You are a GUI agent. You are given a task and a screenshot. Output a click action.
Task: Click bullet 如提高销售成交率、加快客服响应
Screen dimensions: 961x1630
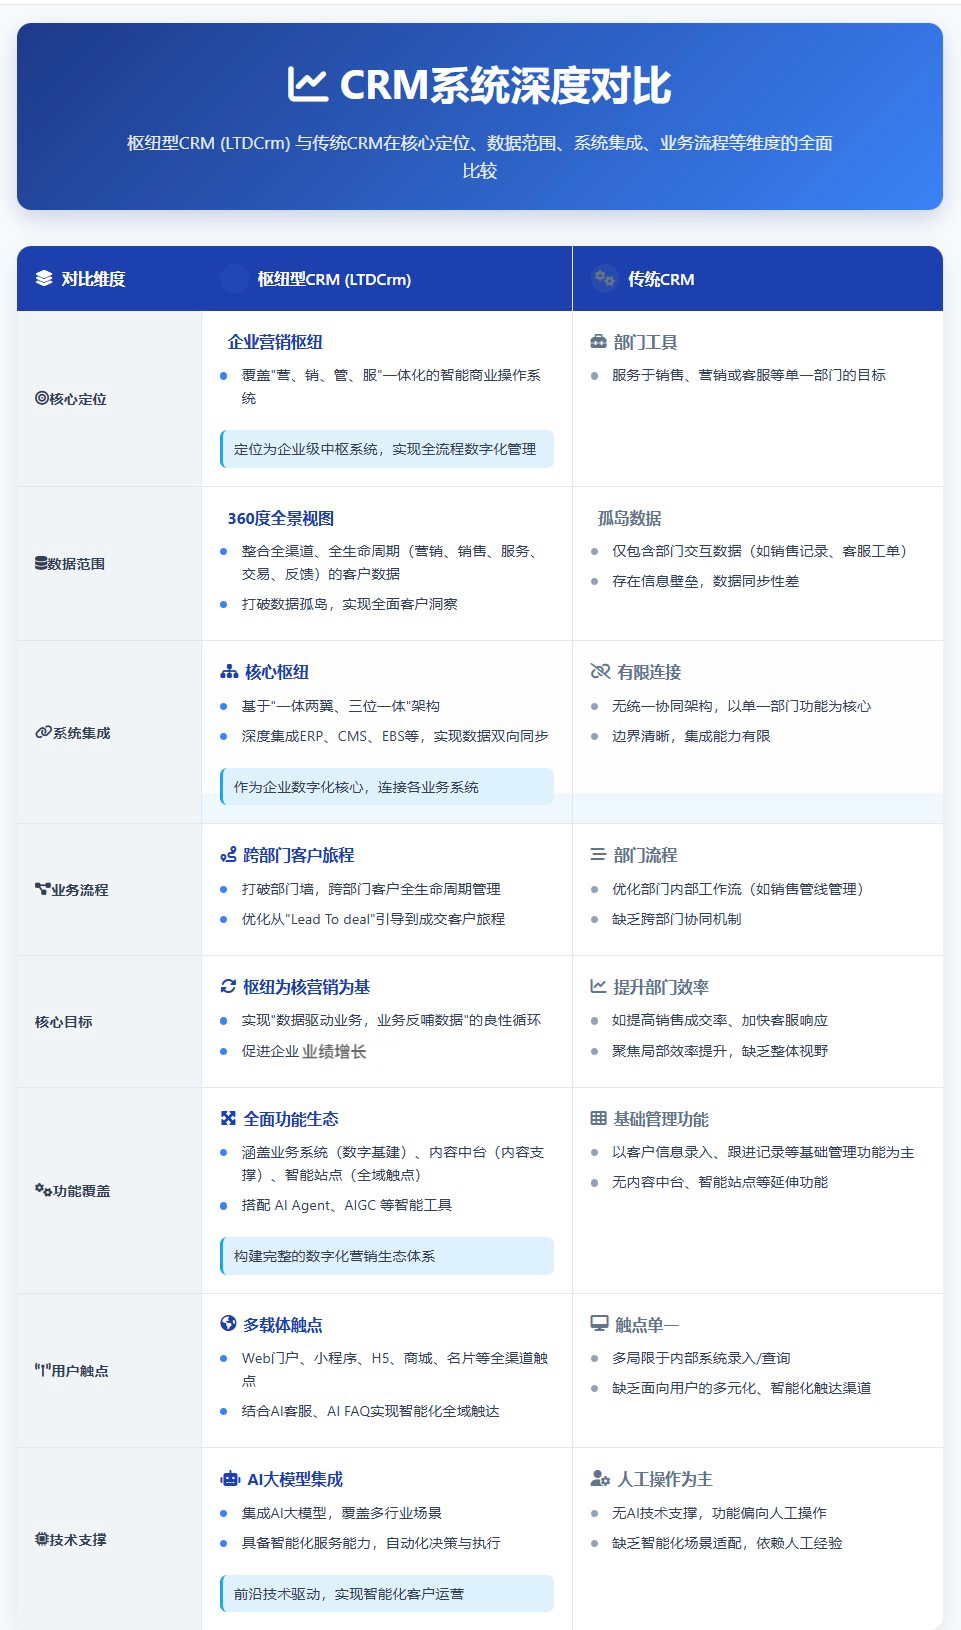[720, 1020]
